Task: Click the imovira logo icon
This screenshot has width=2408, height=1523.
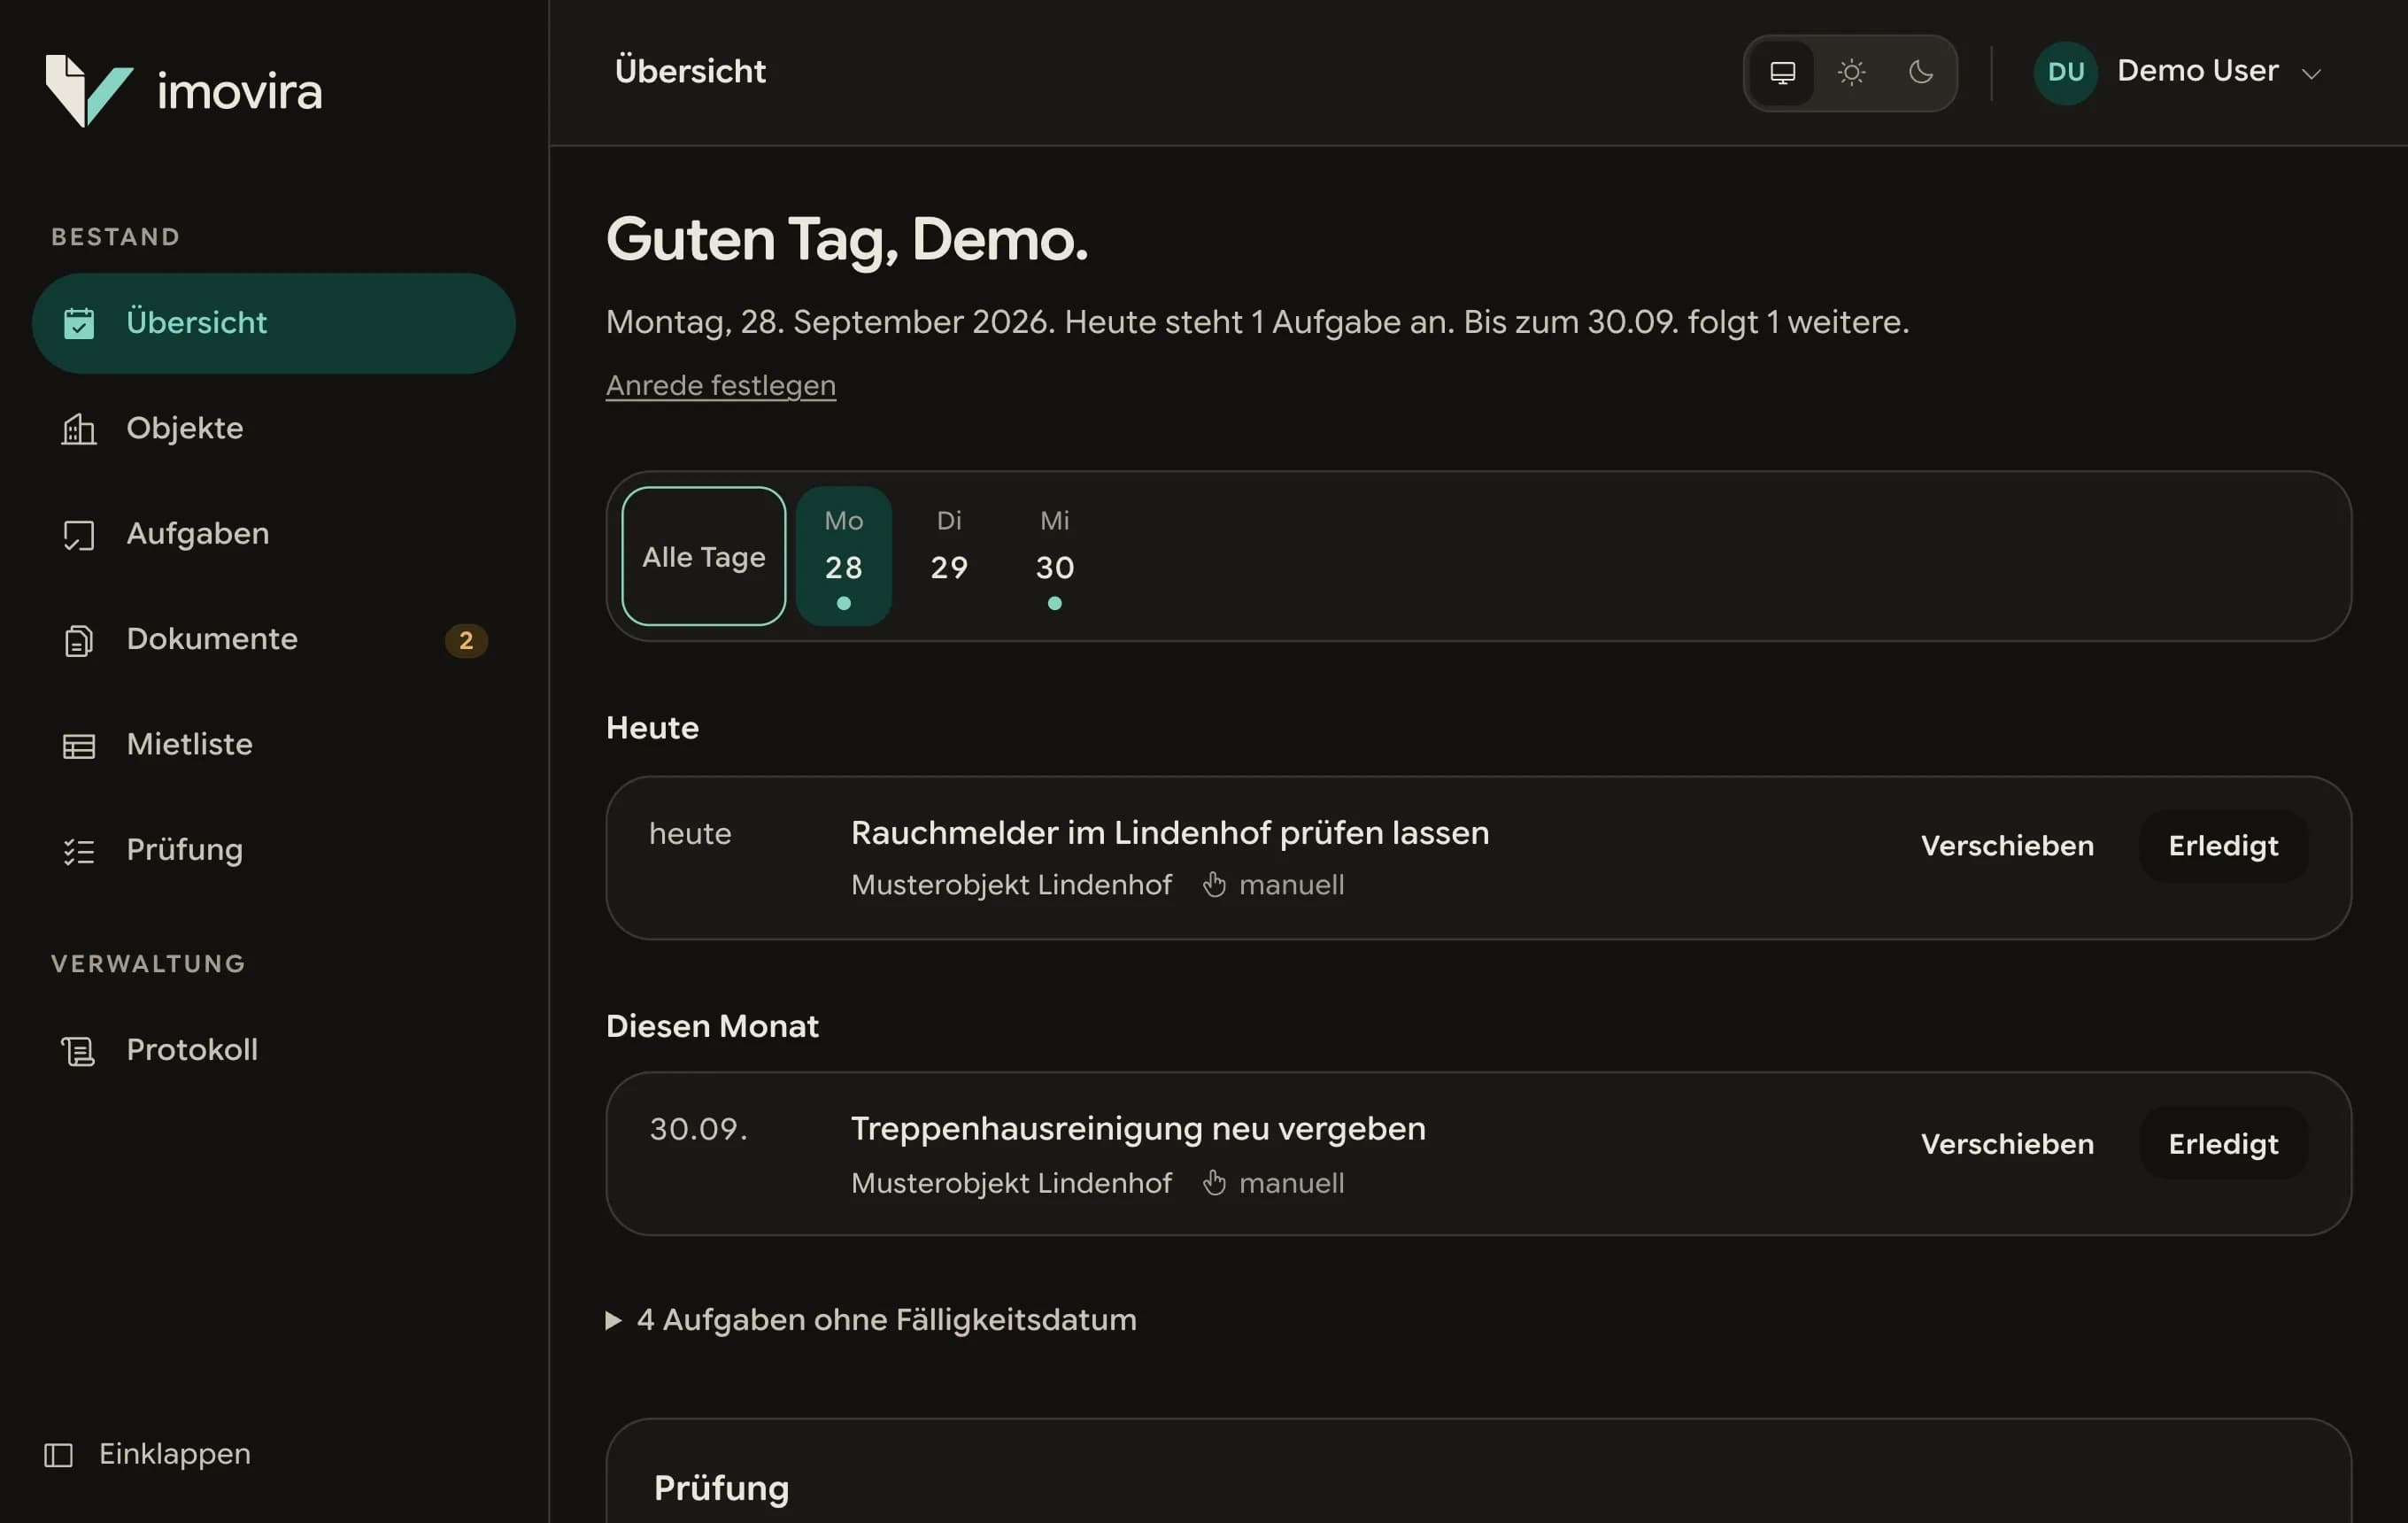Action: click(89, 91)
